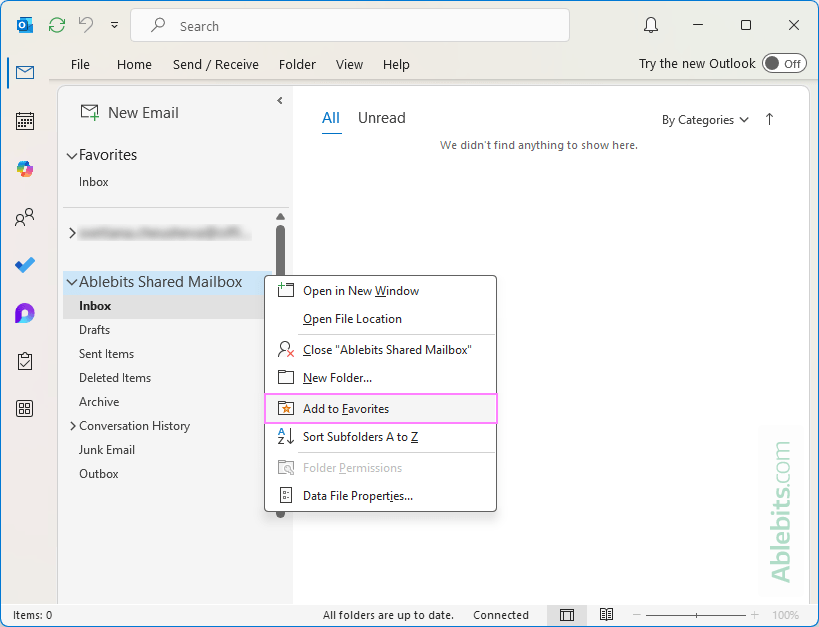Viewport: 819px width, 627px height.
Task: Choose Open in New Window
Action: (x=380, y=291)
